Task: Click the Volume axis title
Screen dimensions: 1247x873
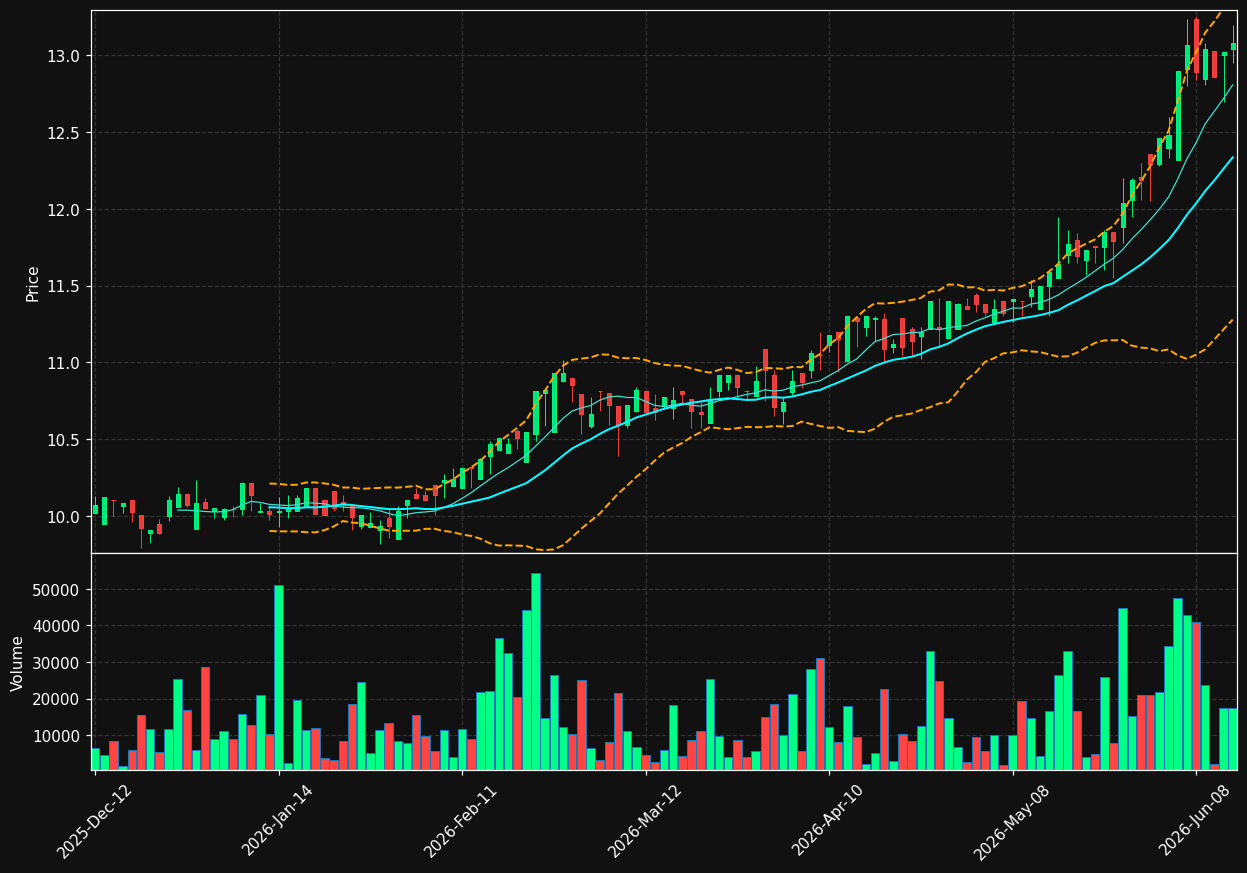Action: tap(18, 663)
